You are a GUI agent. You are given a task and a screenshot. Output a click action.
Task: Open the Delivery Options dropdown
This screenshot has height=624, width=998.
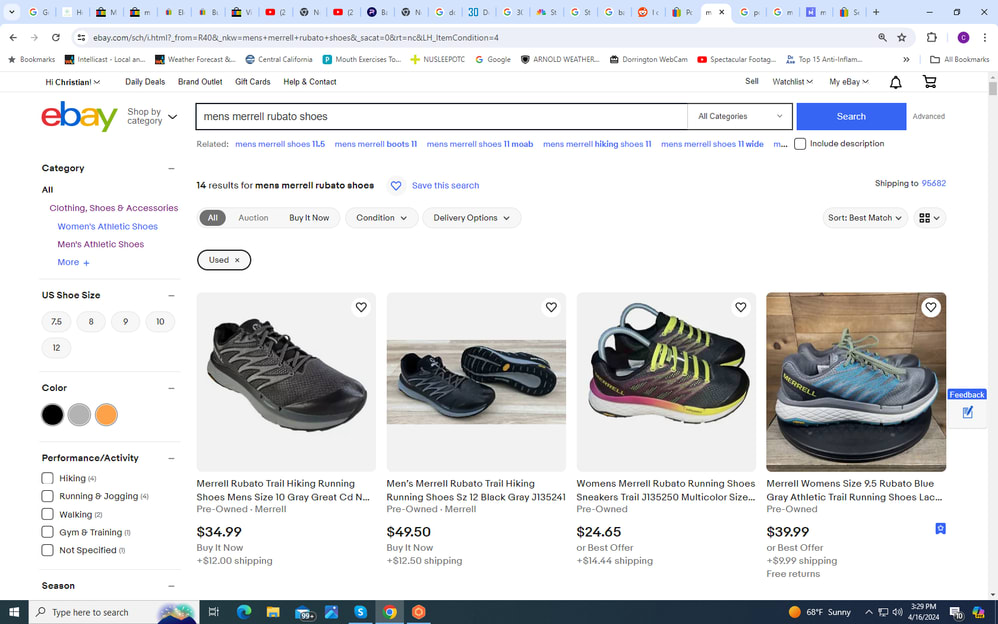[472, 218]
